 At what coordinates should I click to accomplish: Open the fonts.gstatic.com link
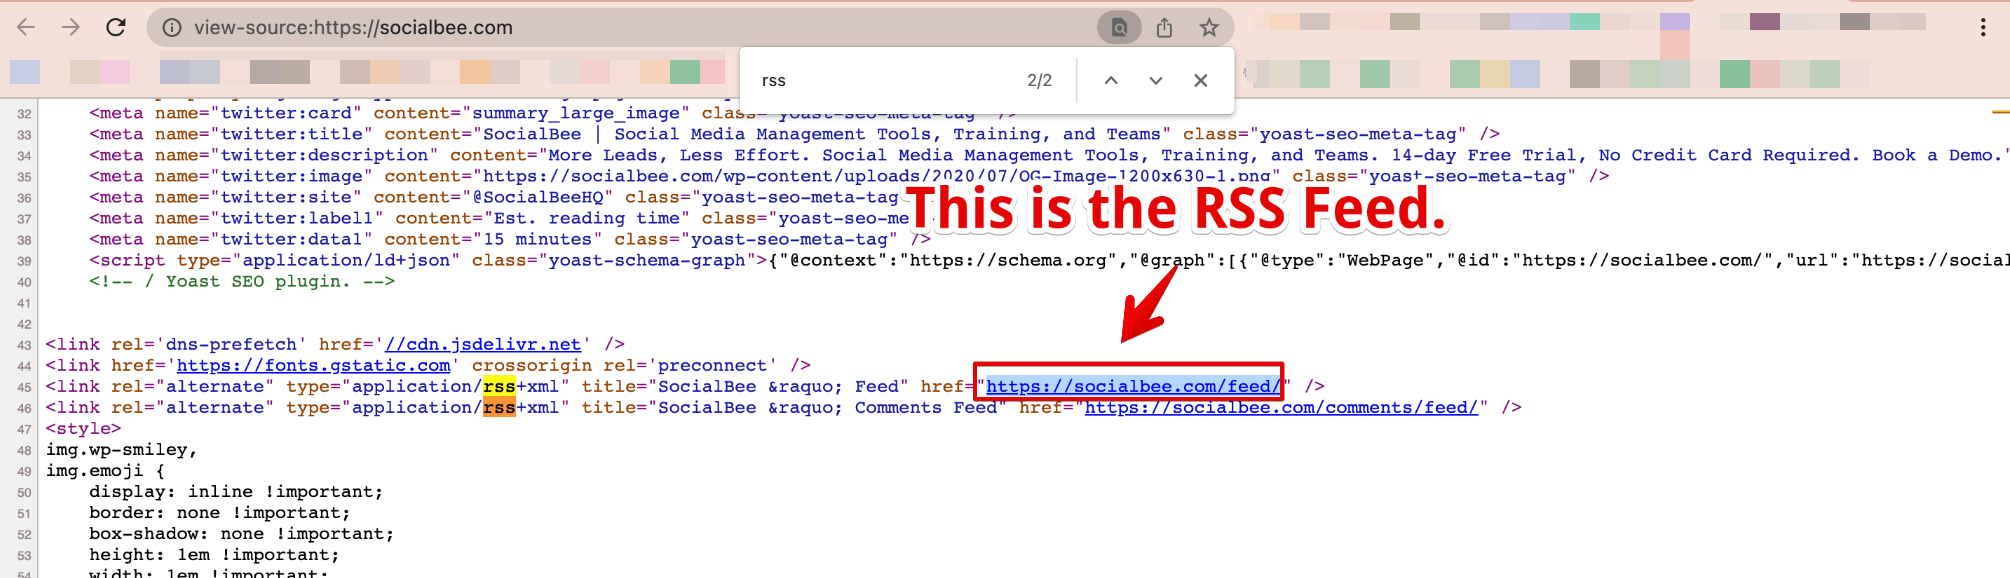[x=313, y=366]
